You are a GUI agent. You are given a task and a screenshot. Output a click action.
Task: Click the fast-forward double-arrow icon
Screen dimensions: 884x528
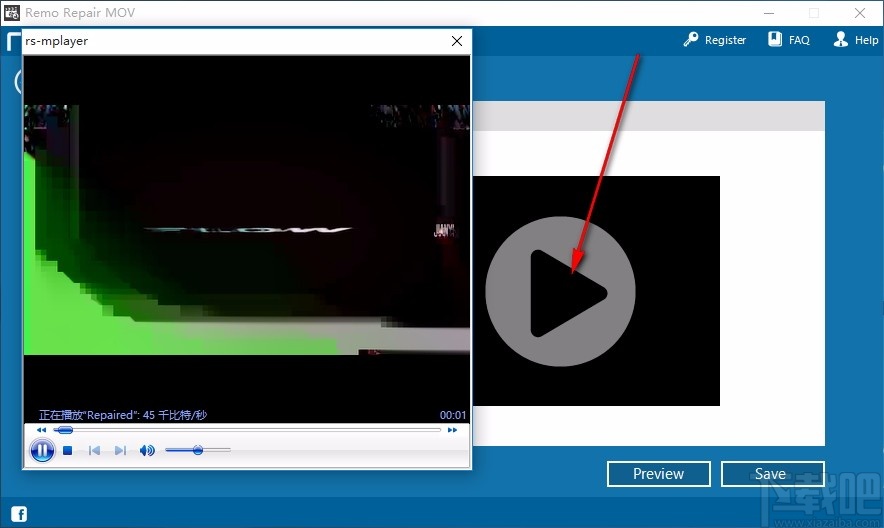(x=452, y=430)
